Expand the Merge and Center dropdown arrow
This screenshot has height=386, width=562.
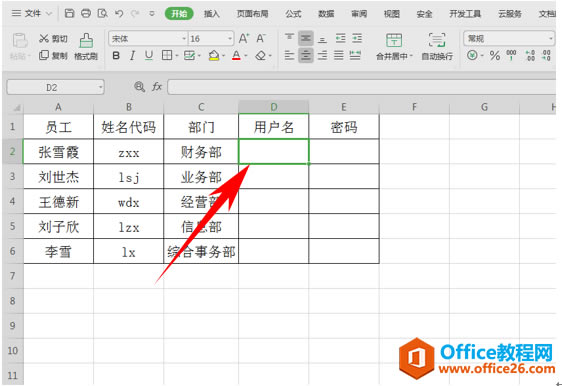[411, 56]
